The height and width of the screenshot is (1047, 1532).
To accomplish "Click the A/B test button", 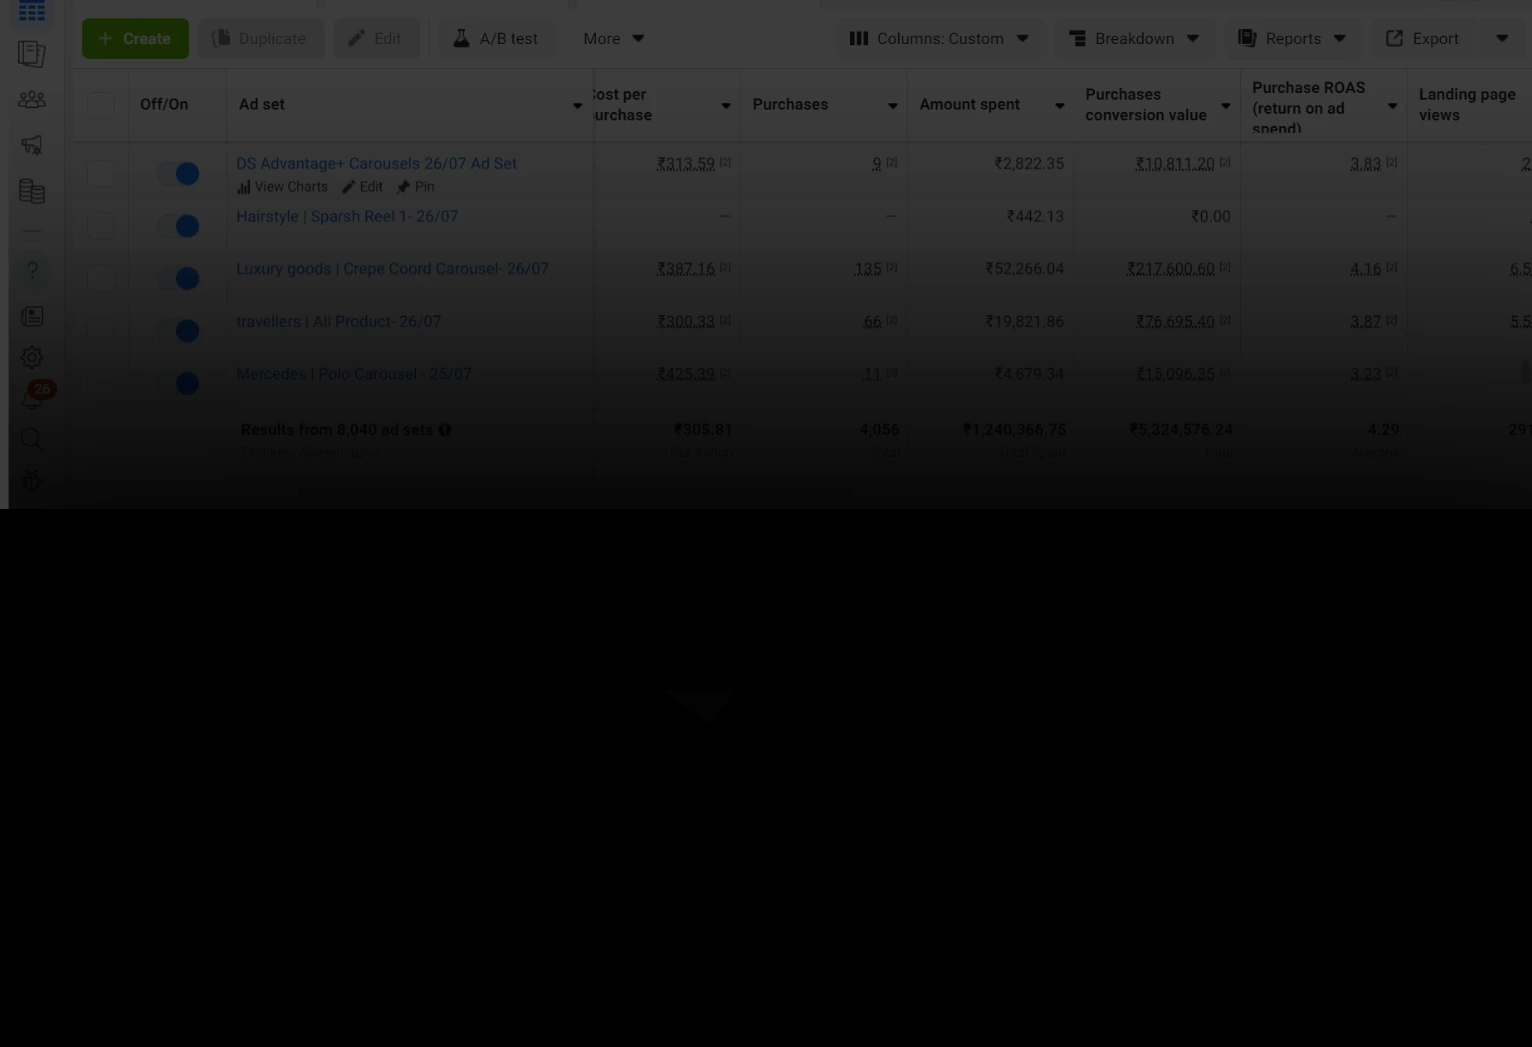I will [496, 39].
